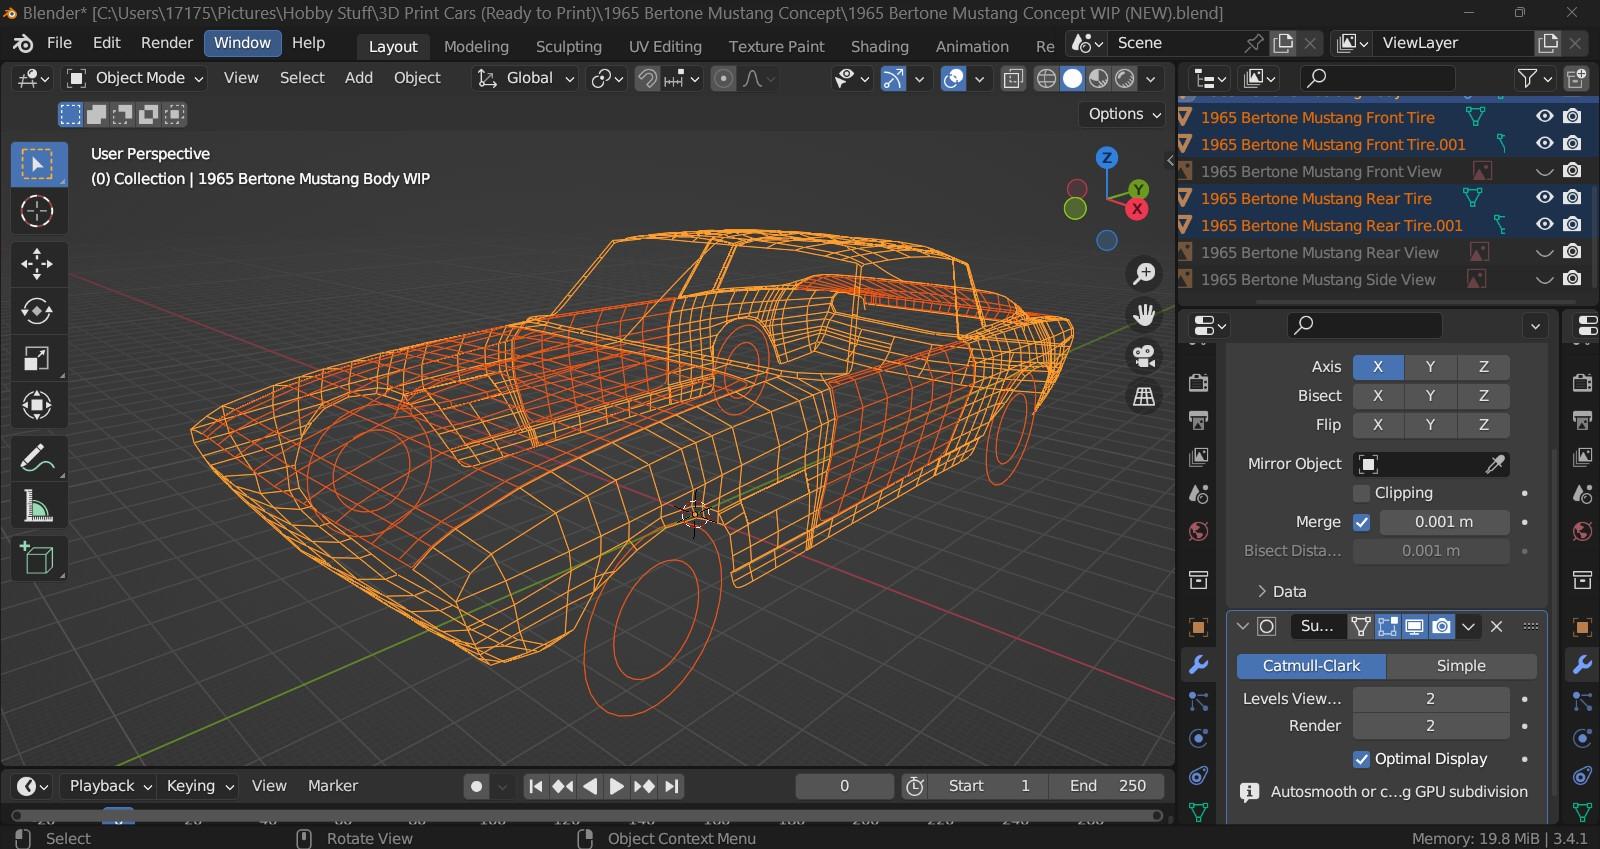Open the Object properties orange square tab
The image size is (1600, 849).
coord(1198,627)
